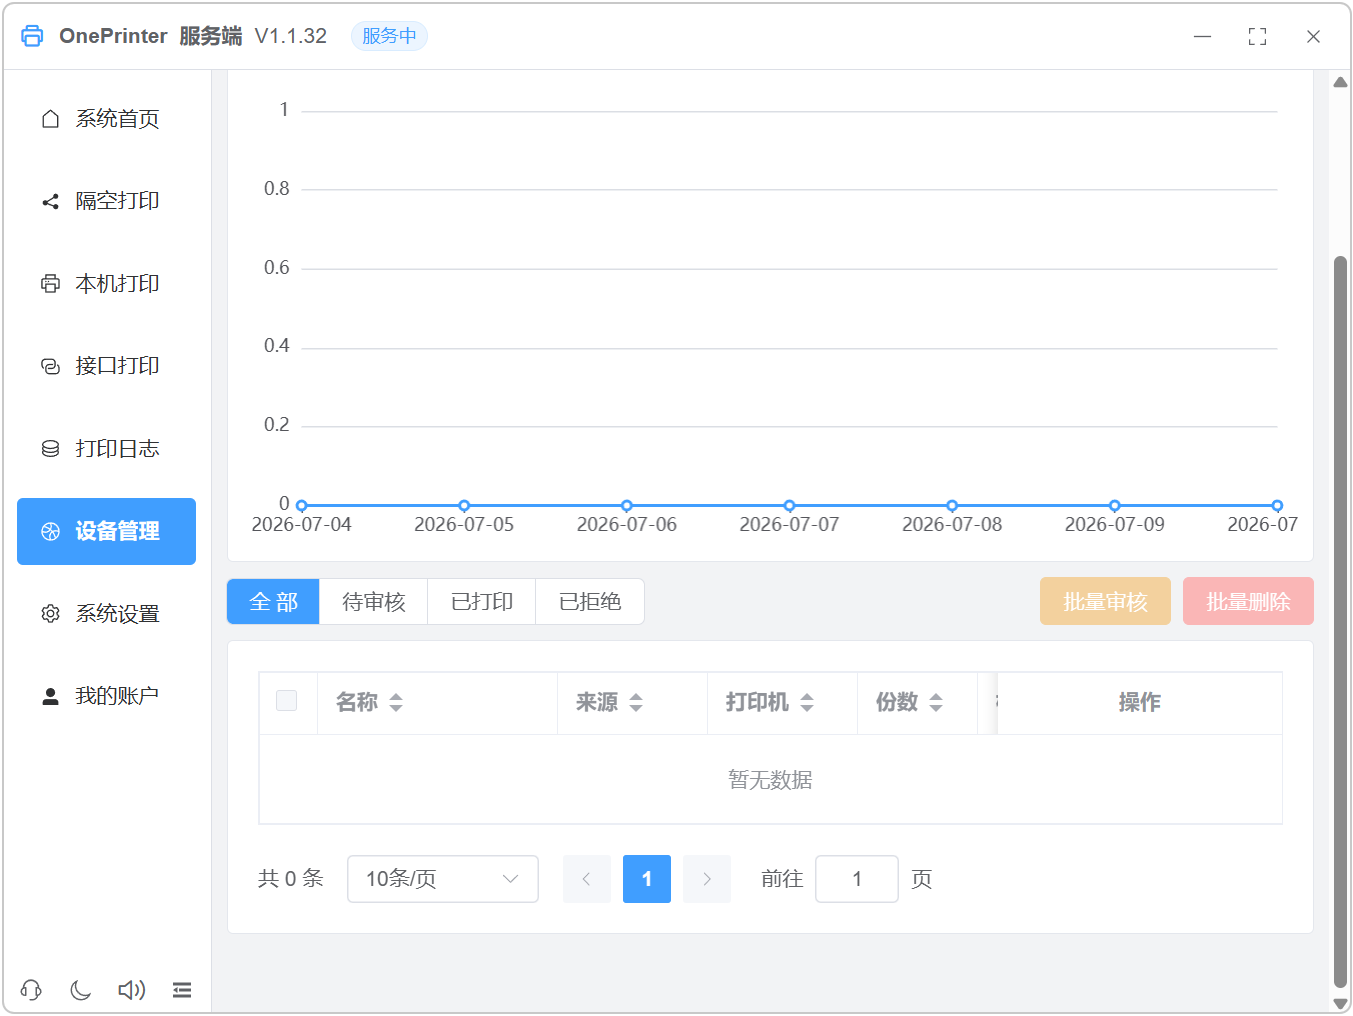Open the 本机打印 section
The image size is (1353, 1016).
[x=106, y=284]
